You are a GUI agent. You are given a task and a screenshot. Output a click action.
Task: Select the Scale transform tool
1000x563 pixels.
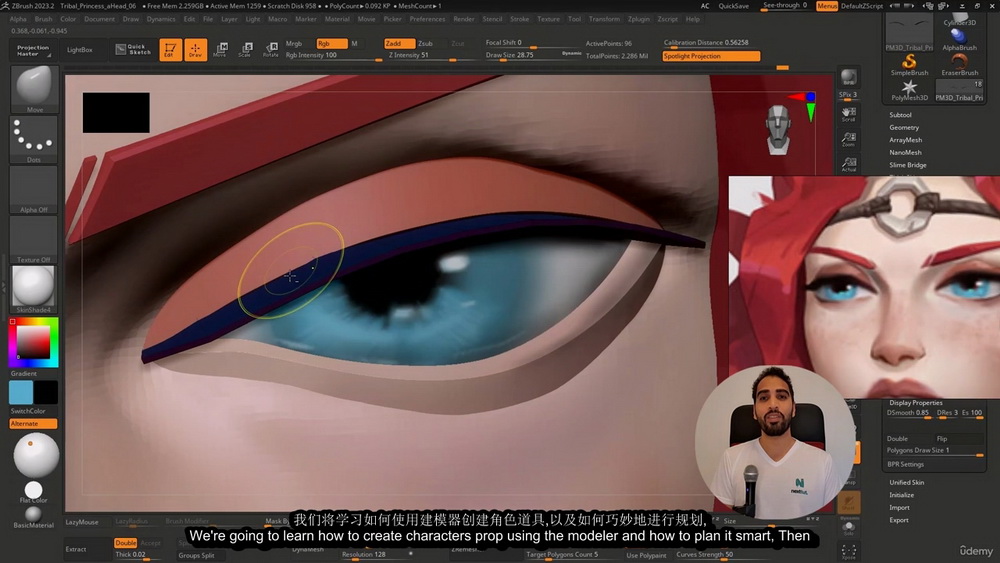click(246, 49)
